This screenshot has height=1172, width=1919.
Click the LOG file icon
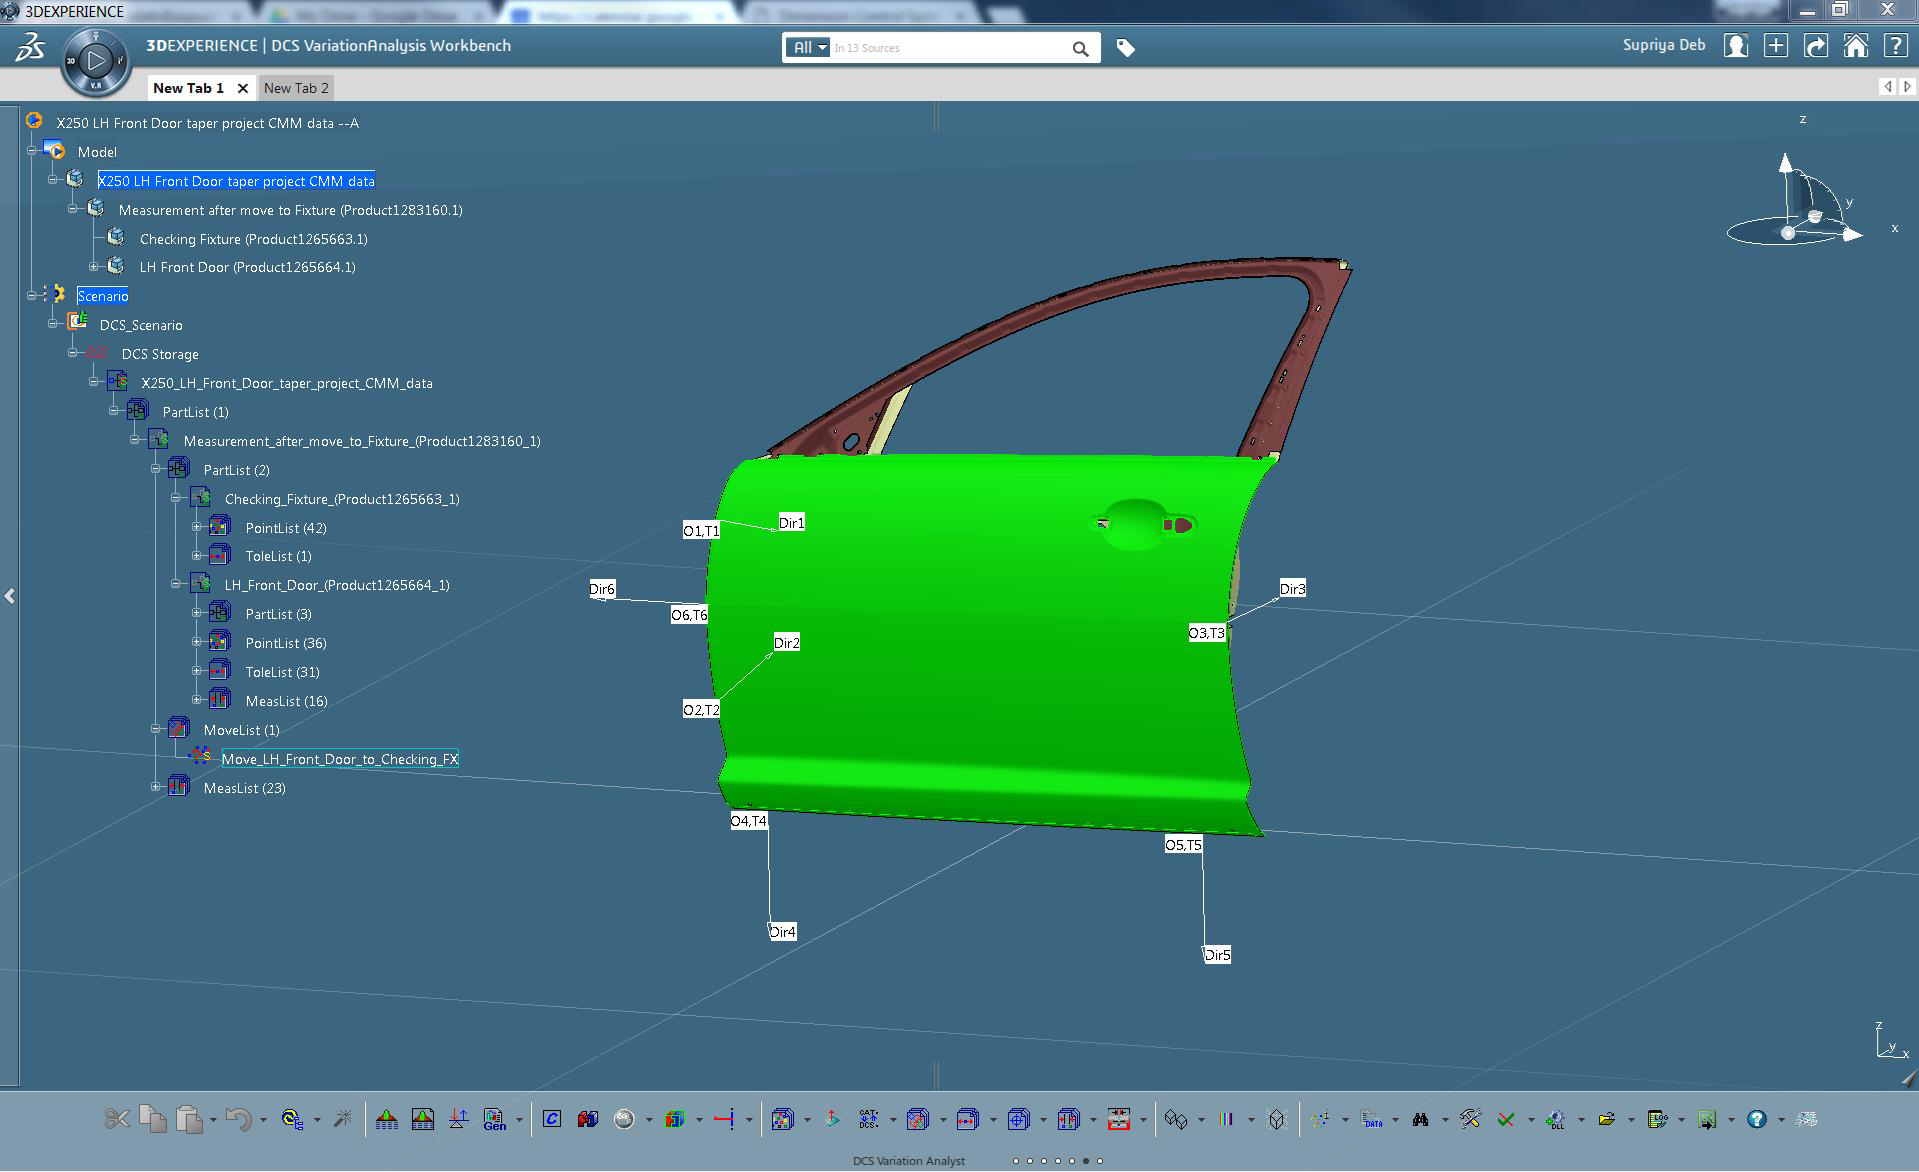(1656, 1119)
